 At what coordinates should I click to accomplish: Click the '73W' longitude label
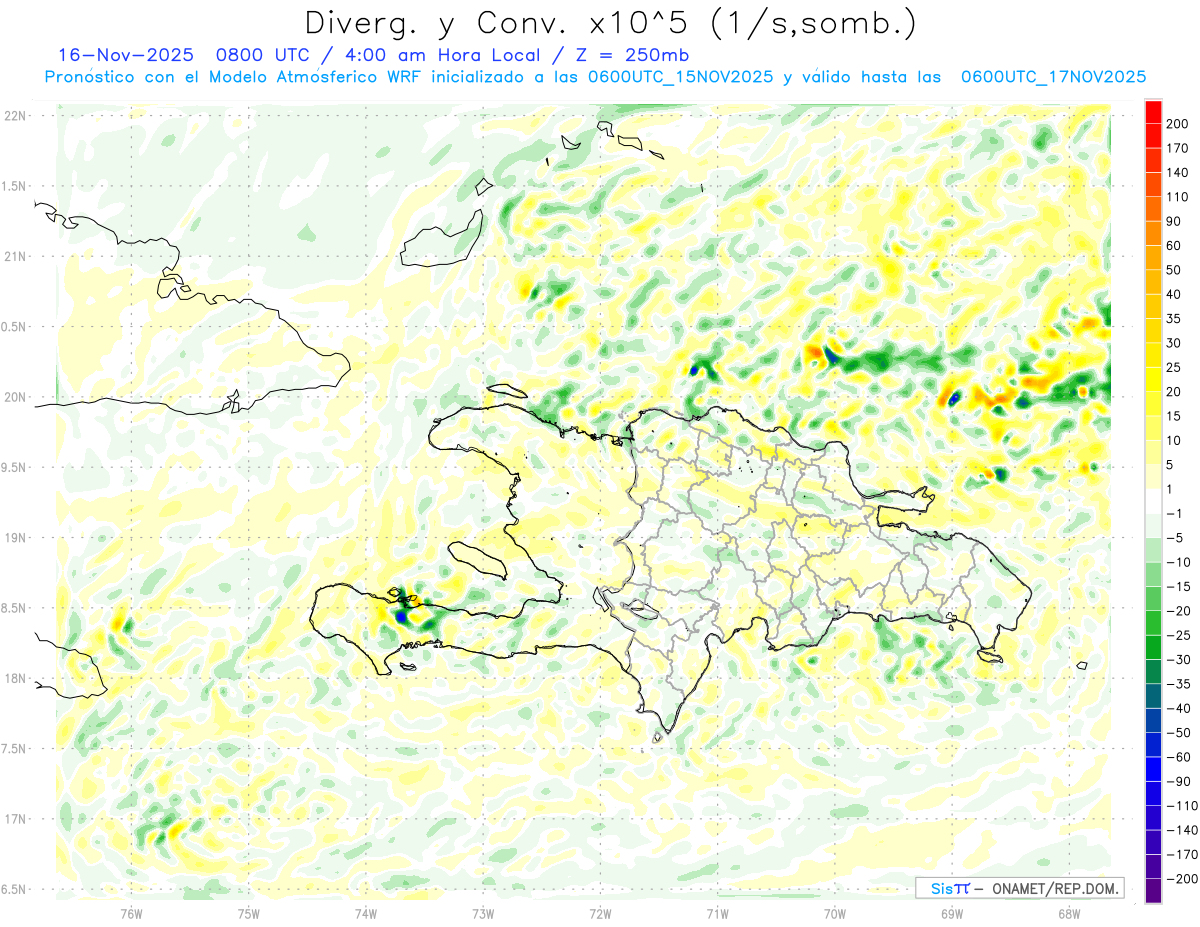click(483, 914)
